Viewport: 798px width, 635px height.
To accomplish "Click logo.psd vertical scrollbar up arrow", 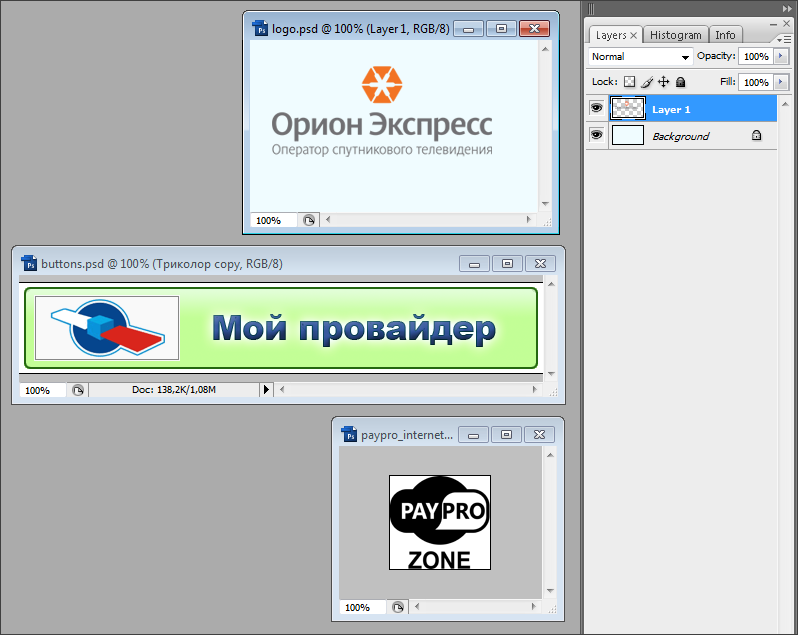I will [545, 49].
